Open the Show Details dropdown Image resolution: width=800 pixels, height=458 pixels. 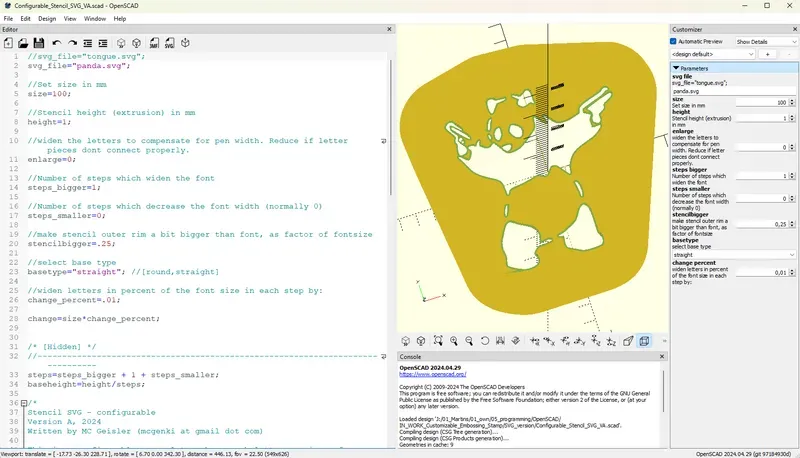(765, 42)
